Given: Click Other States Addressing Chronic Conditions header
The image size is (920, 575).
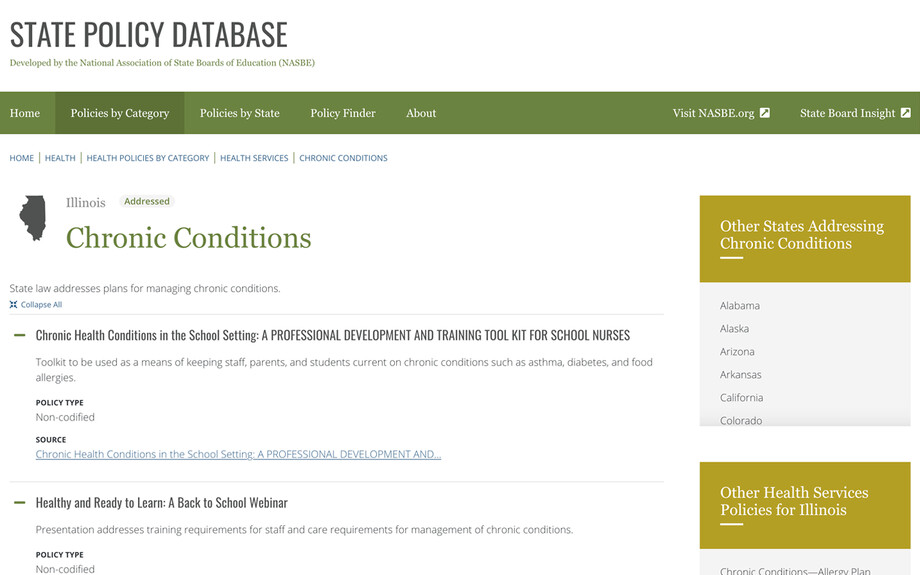Looking at the screenshot, I should (805, 239).
